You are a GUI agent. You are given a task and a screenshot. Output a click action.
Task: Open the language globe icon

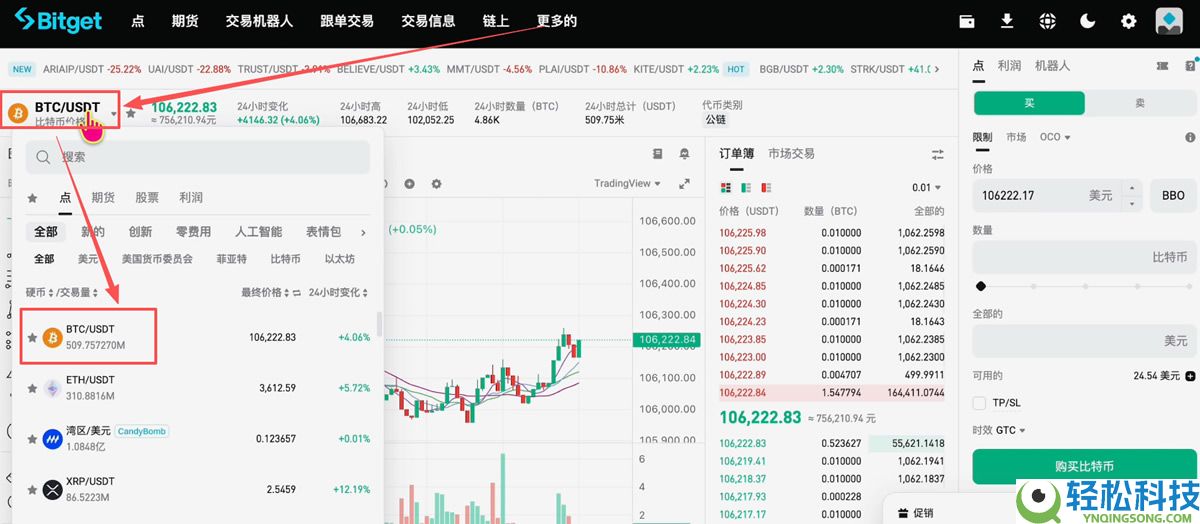[1047, 21]
